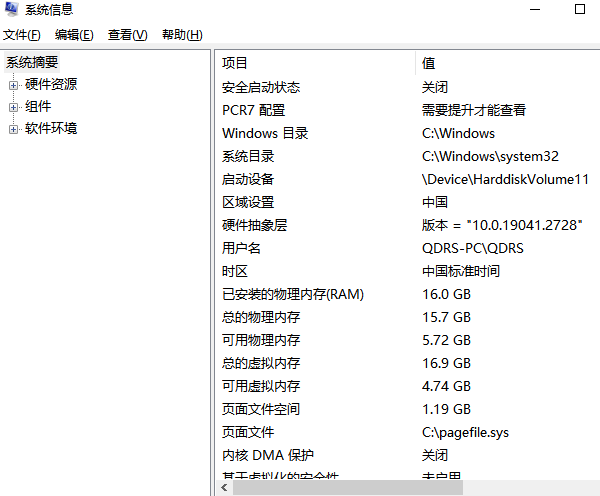Click the value \Device\HarddiskVolume11
The width and height of the screenshot is (600, 496).
505,179
